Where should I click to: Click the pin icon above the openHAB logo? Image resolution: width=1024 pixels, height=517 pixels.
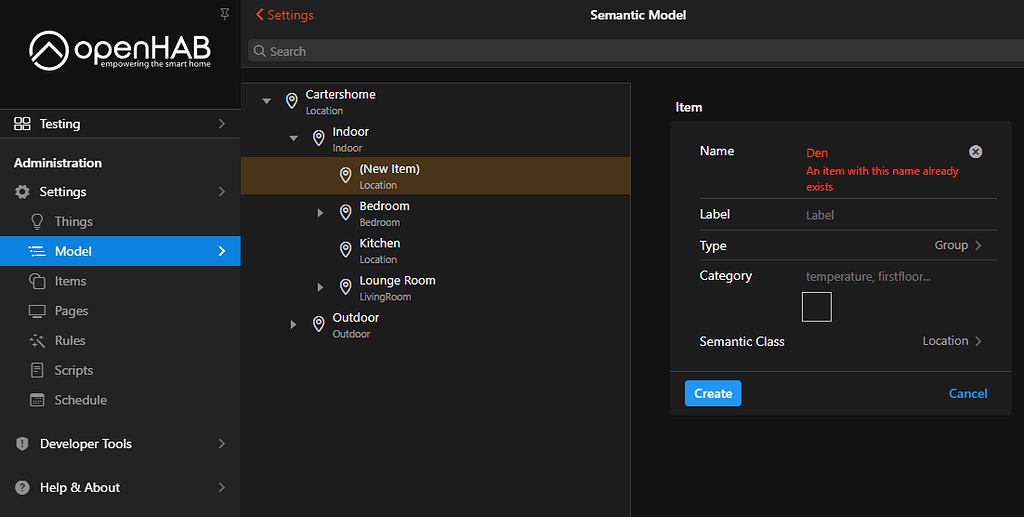click(224, 13)
